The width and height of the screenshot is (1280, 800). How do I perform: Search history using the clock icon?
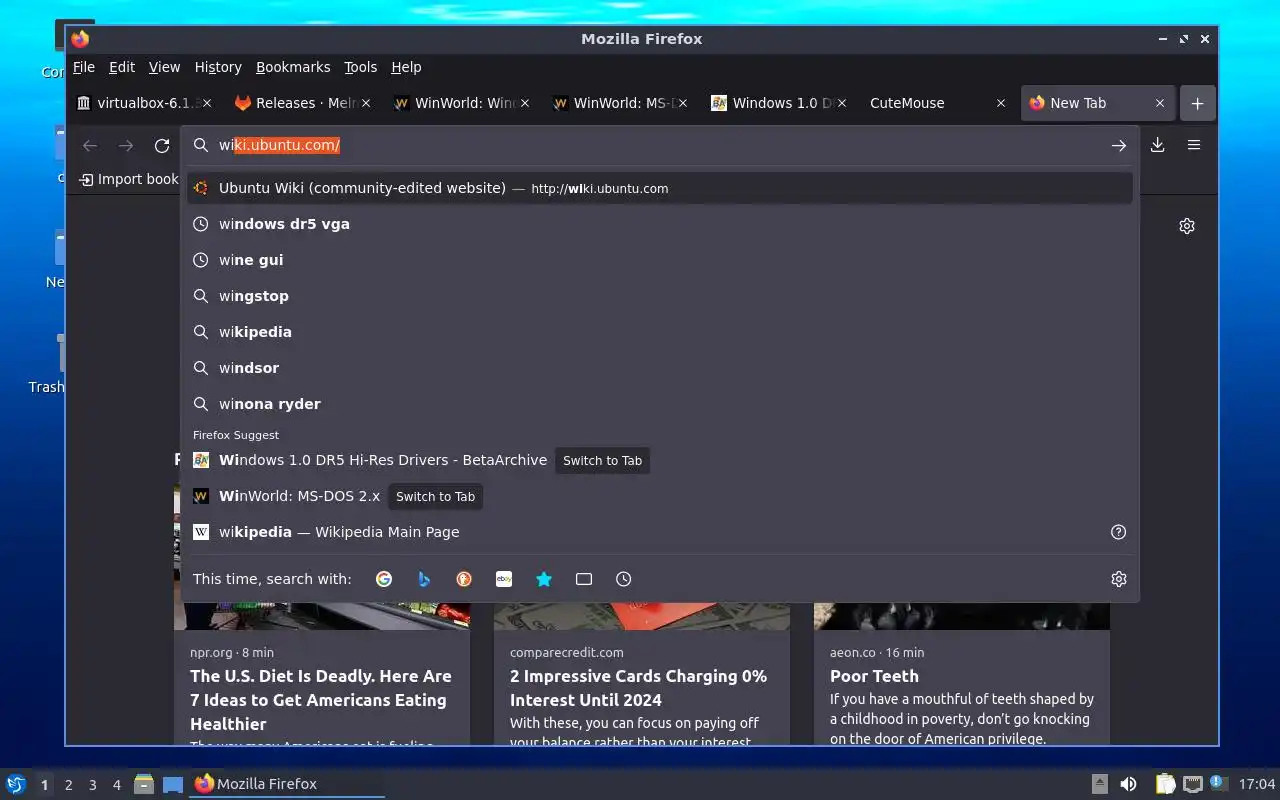tap(624, 579)
